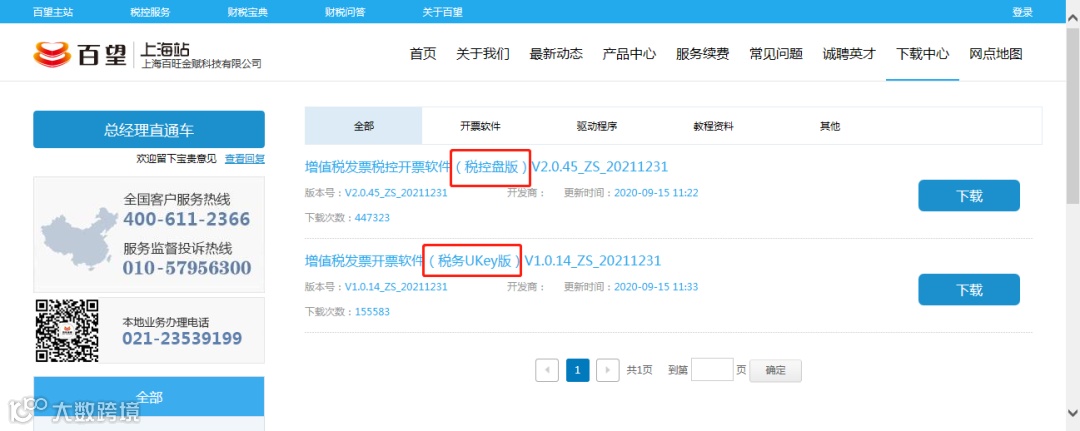Click the 登录 login link
The image size is (1080, 431).
[x=1022, y=12]
